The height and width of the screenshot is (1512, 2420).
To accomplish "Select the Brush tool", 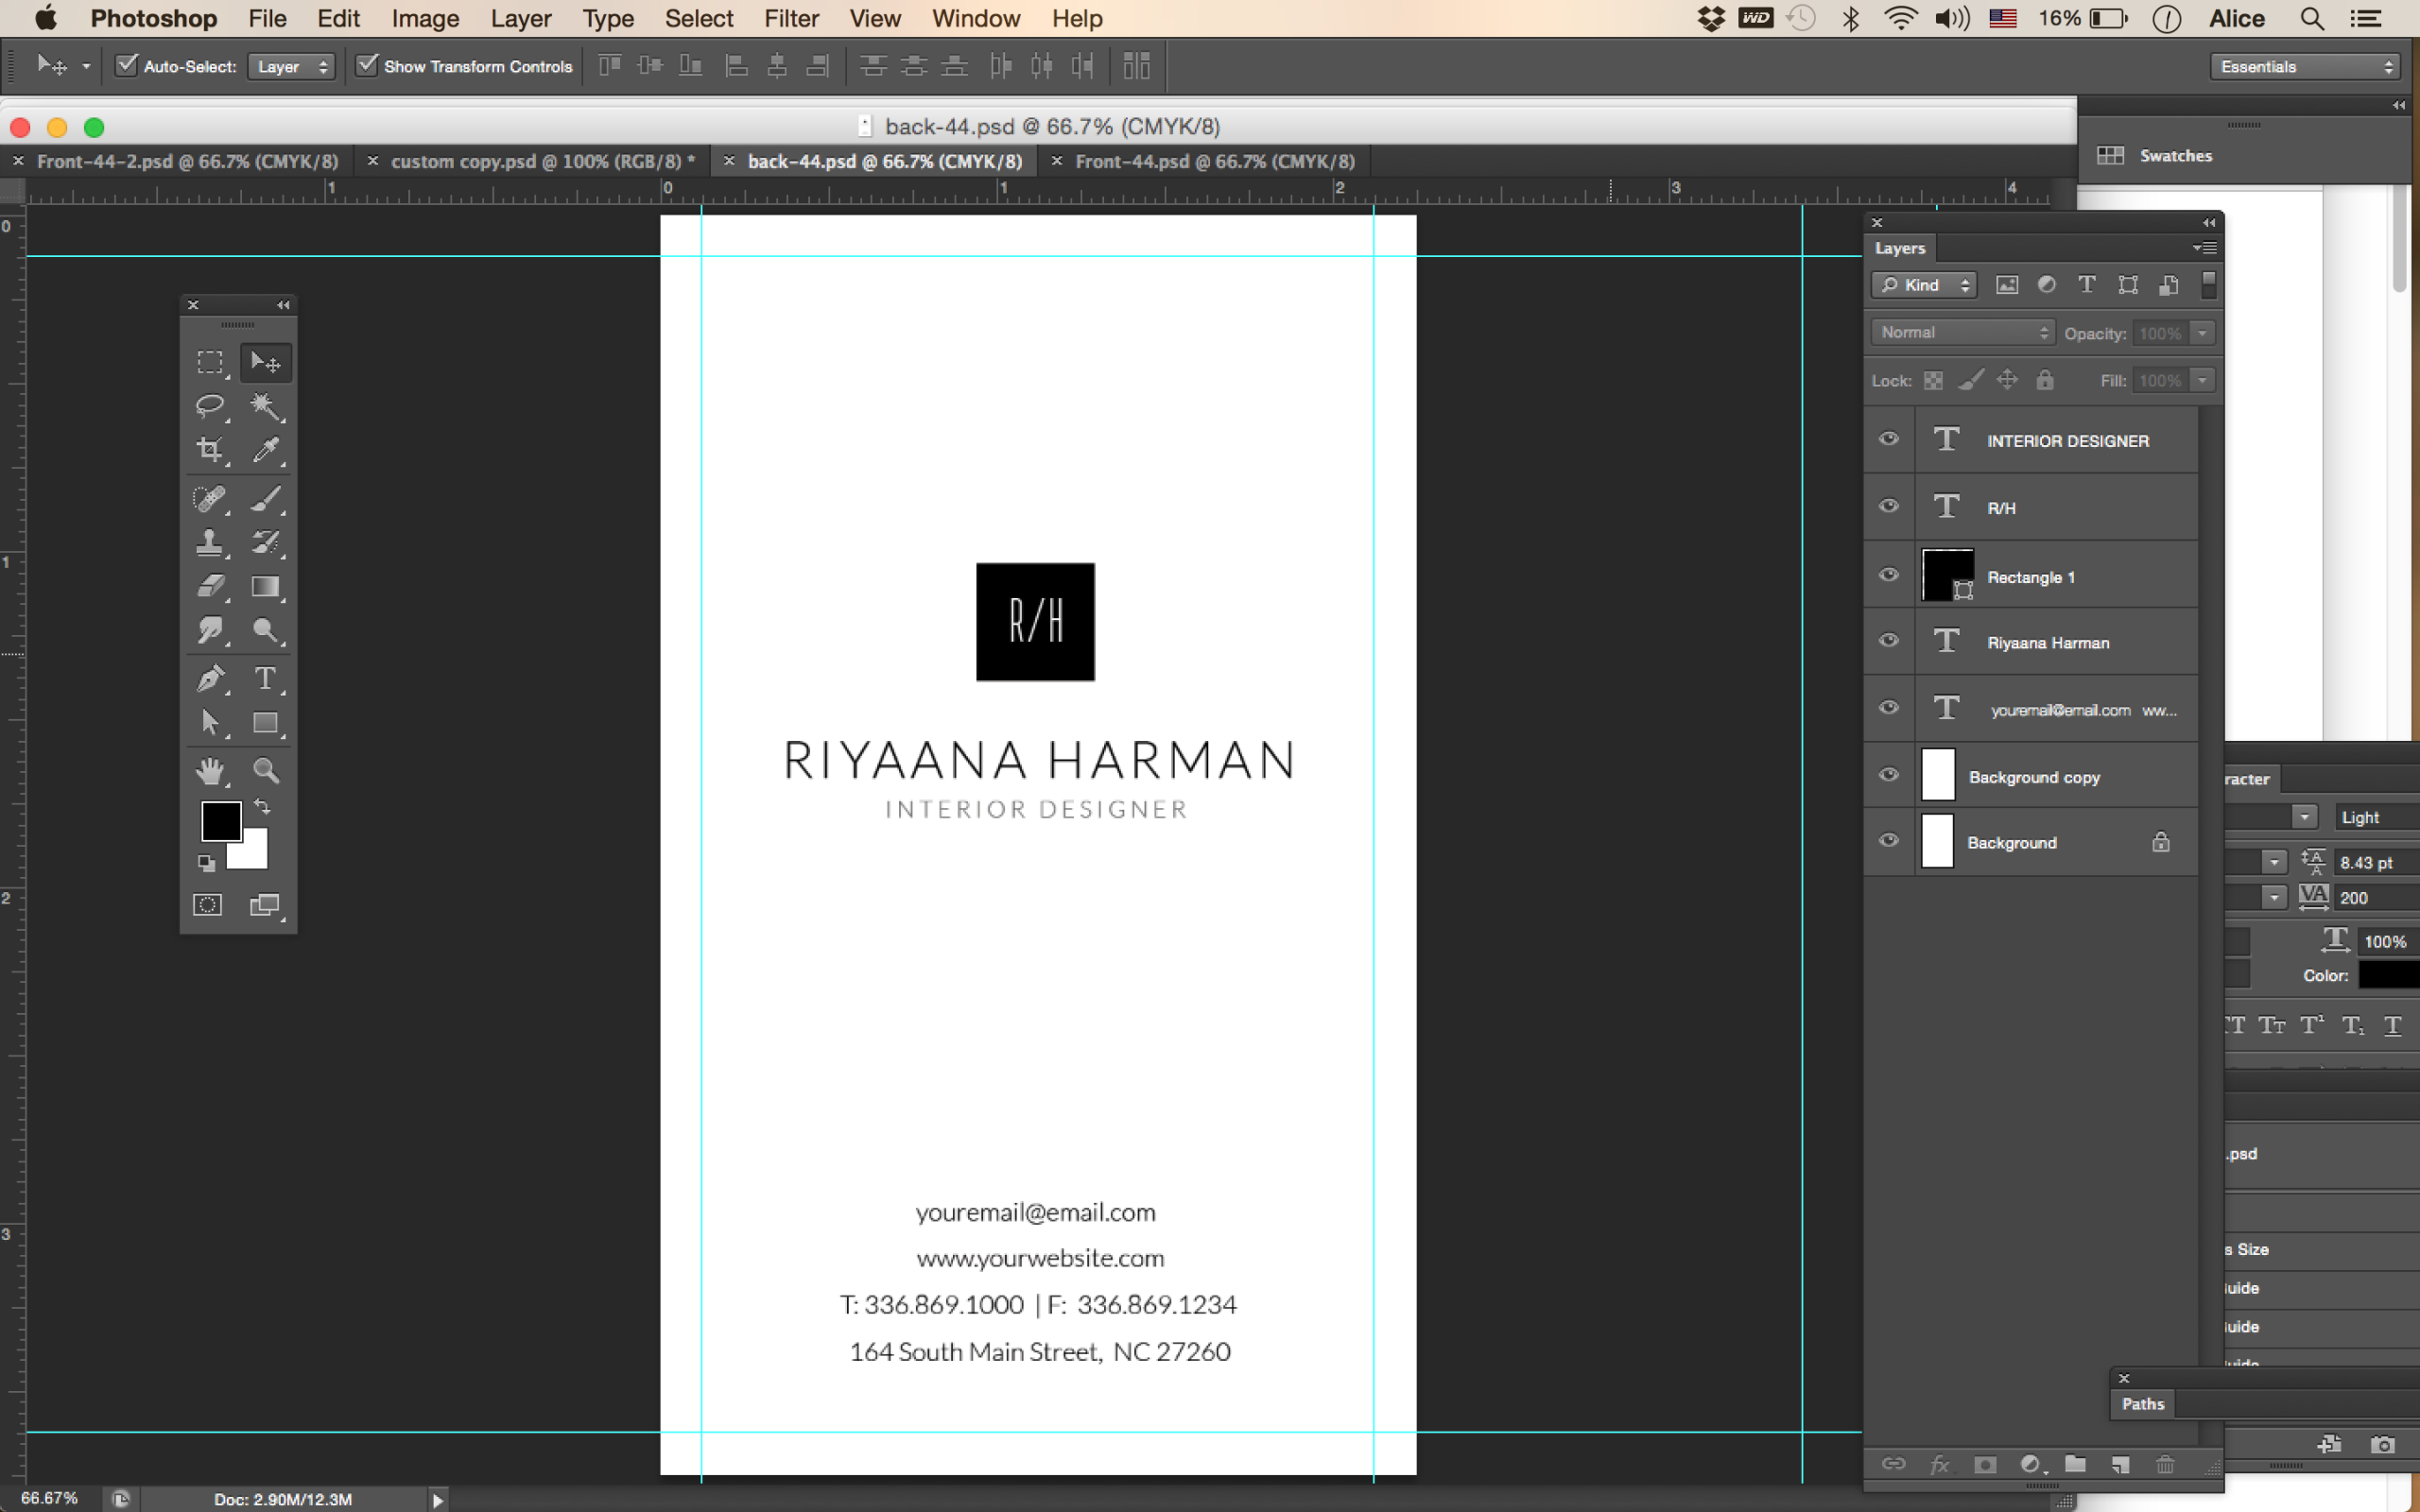I will pos(265,498).
